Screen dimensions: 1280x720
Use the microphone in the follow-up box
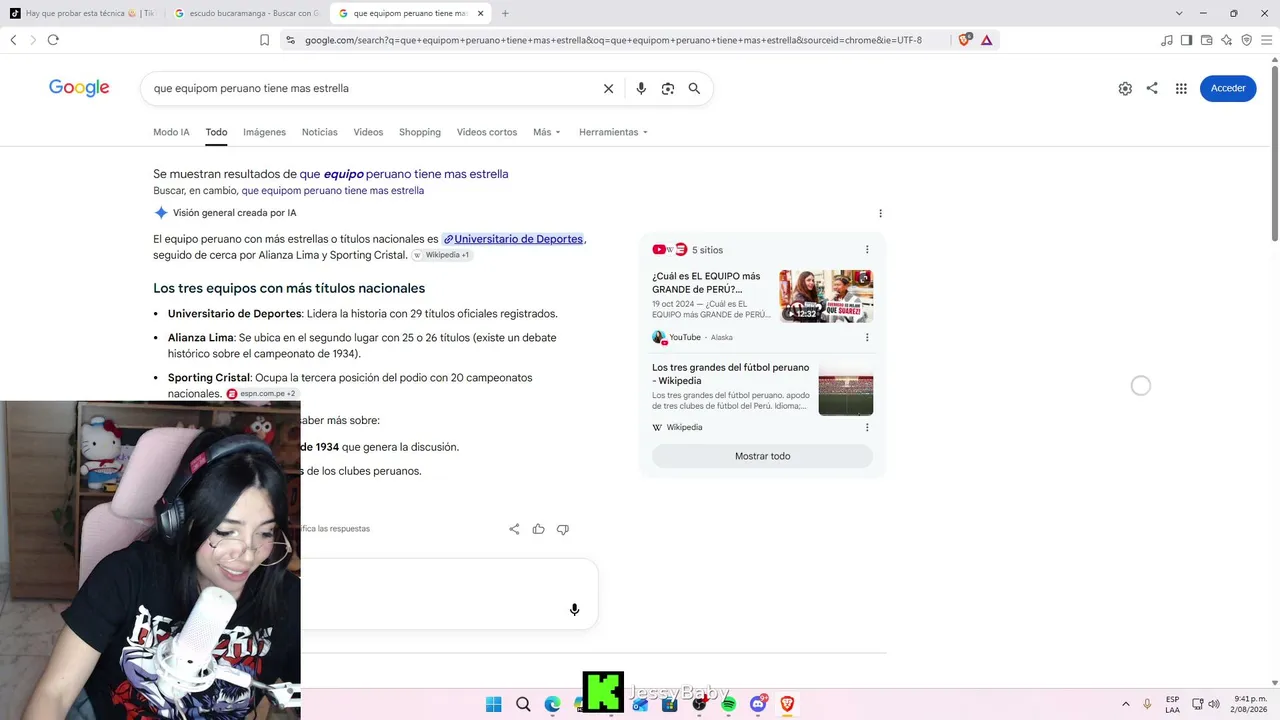(574, 610)
